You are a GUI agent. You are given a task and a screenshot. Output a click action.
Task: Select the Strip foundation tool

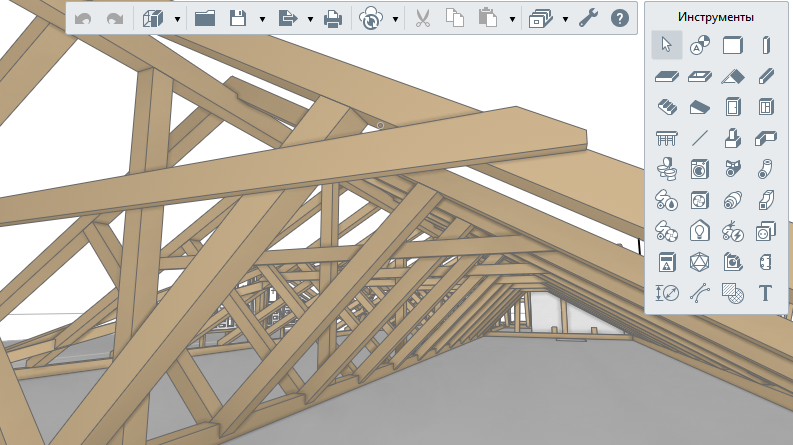point(766,138)
